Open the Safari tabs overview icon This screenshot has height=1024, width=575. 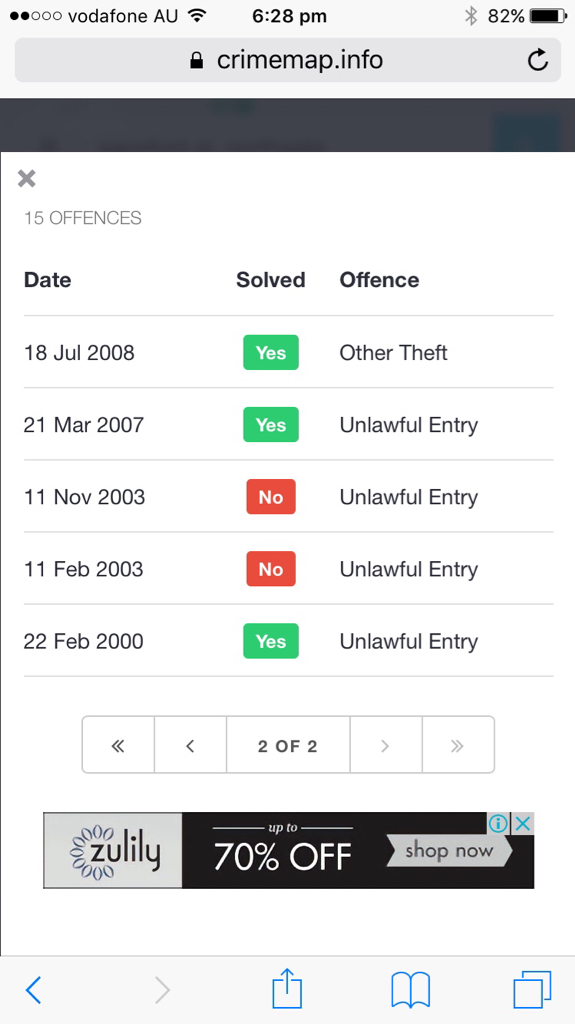pos(533,989)
